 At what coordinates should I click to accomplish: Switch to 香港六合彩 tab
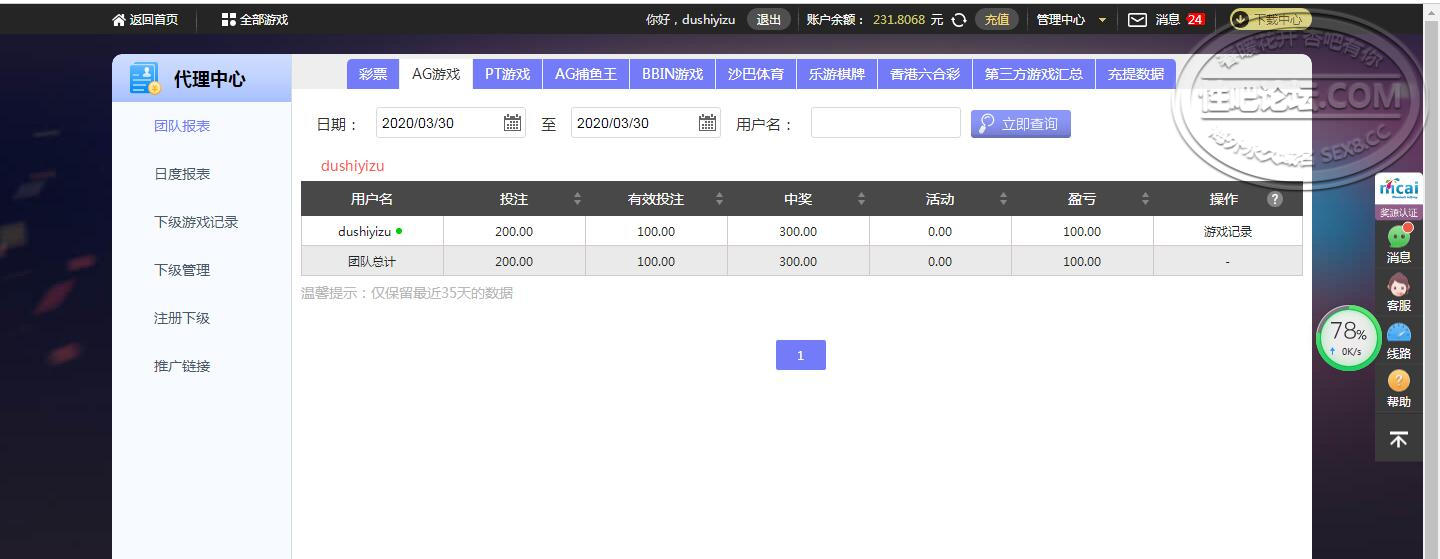click(925, 74)
